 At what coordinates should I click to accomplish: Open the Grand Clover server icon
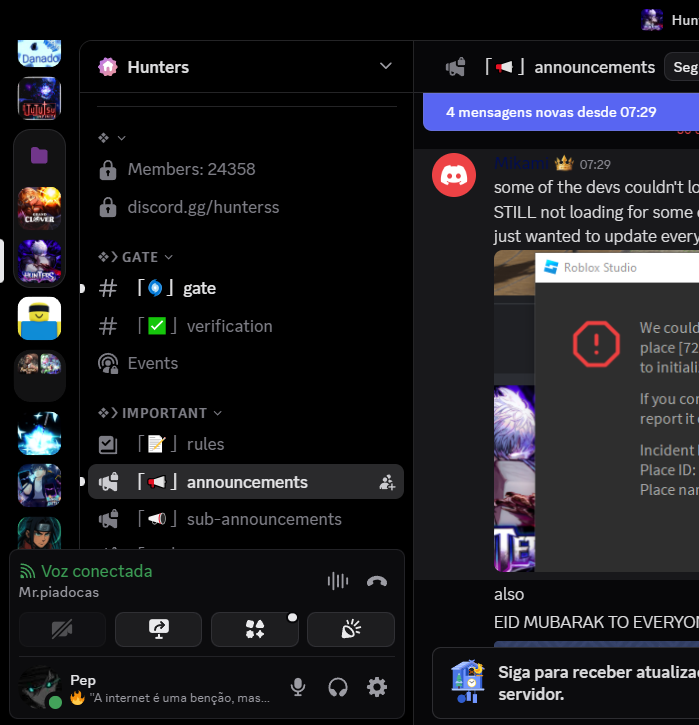tap(39, 208)
